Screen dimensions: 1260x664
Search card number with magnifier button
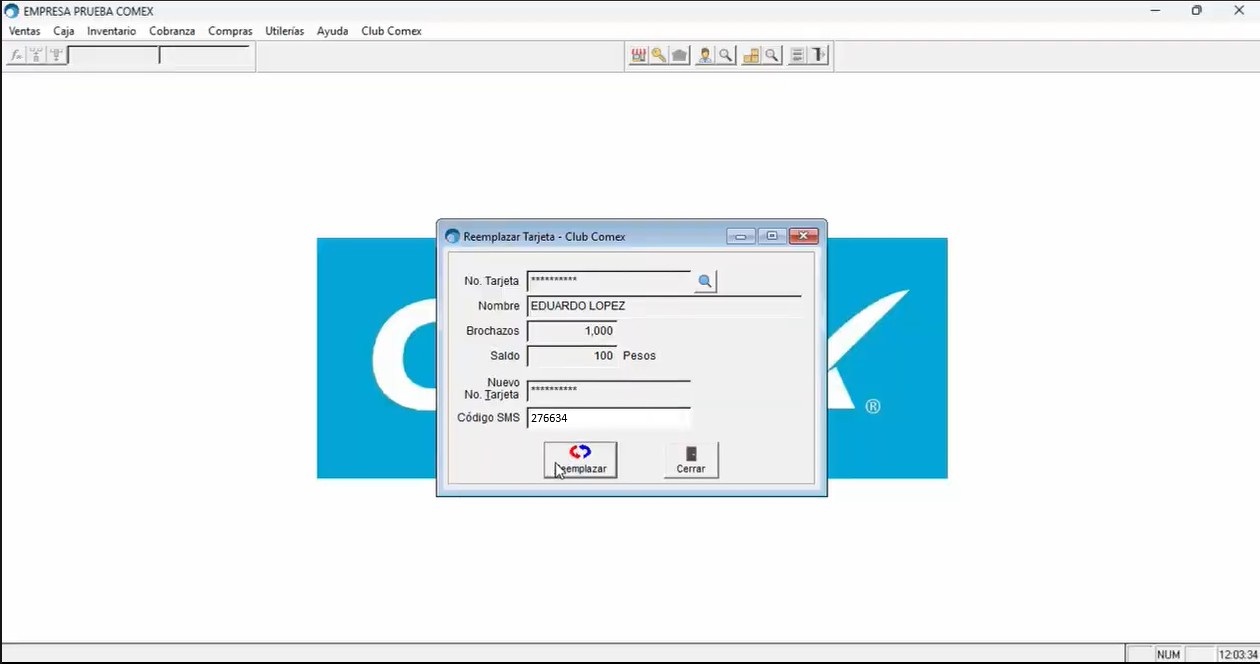point(705,282)
